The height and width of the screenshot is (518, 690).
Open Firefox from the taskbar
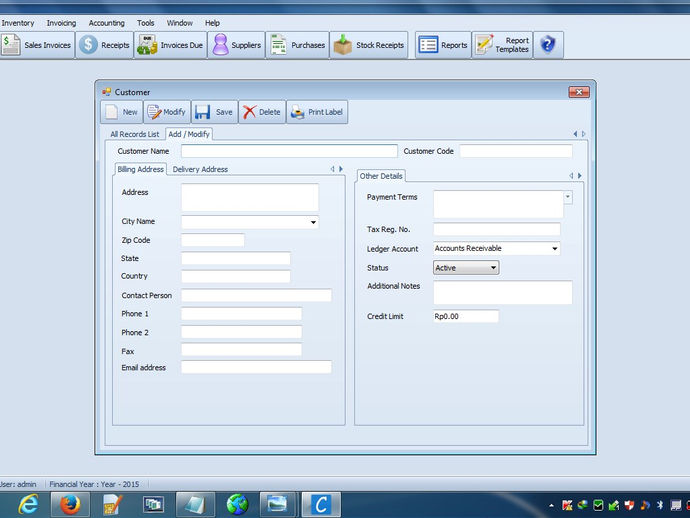[70, 504]
